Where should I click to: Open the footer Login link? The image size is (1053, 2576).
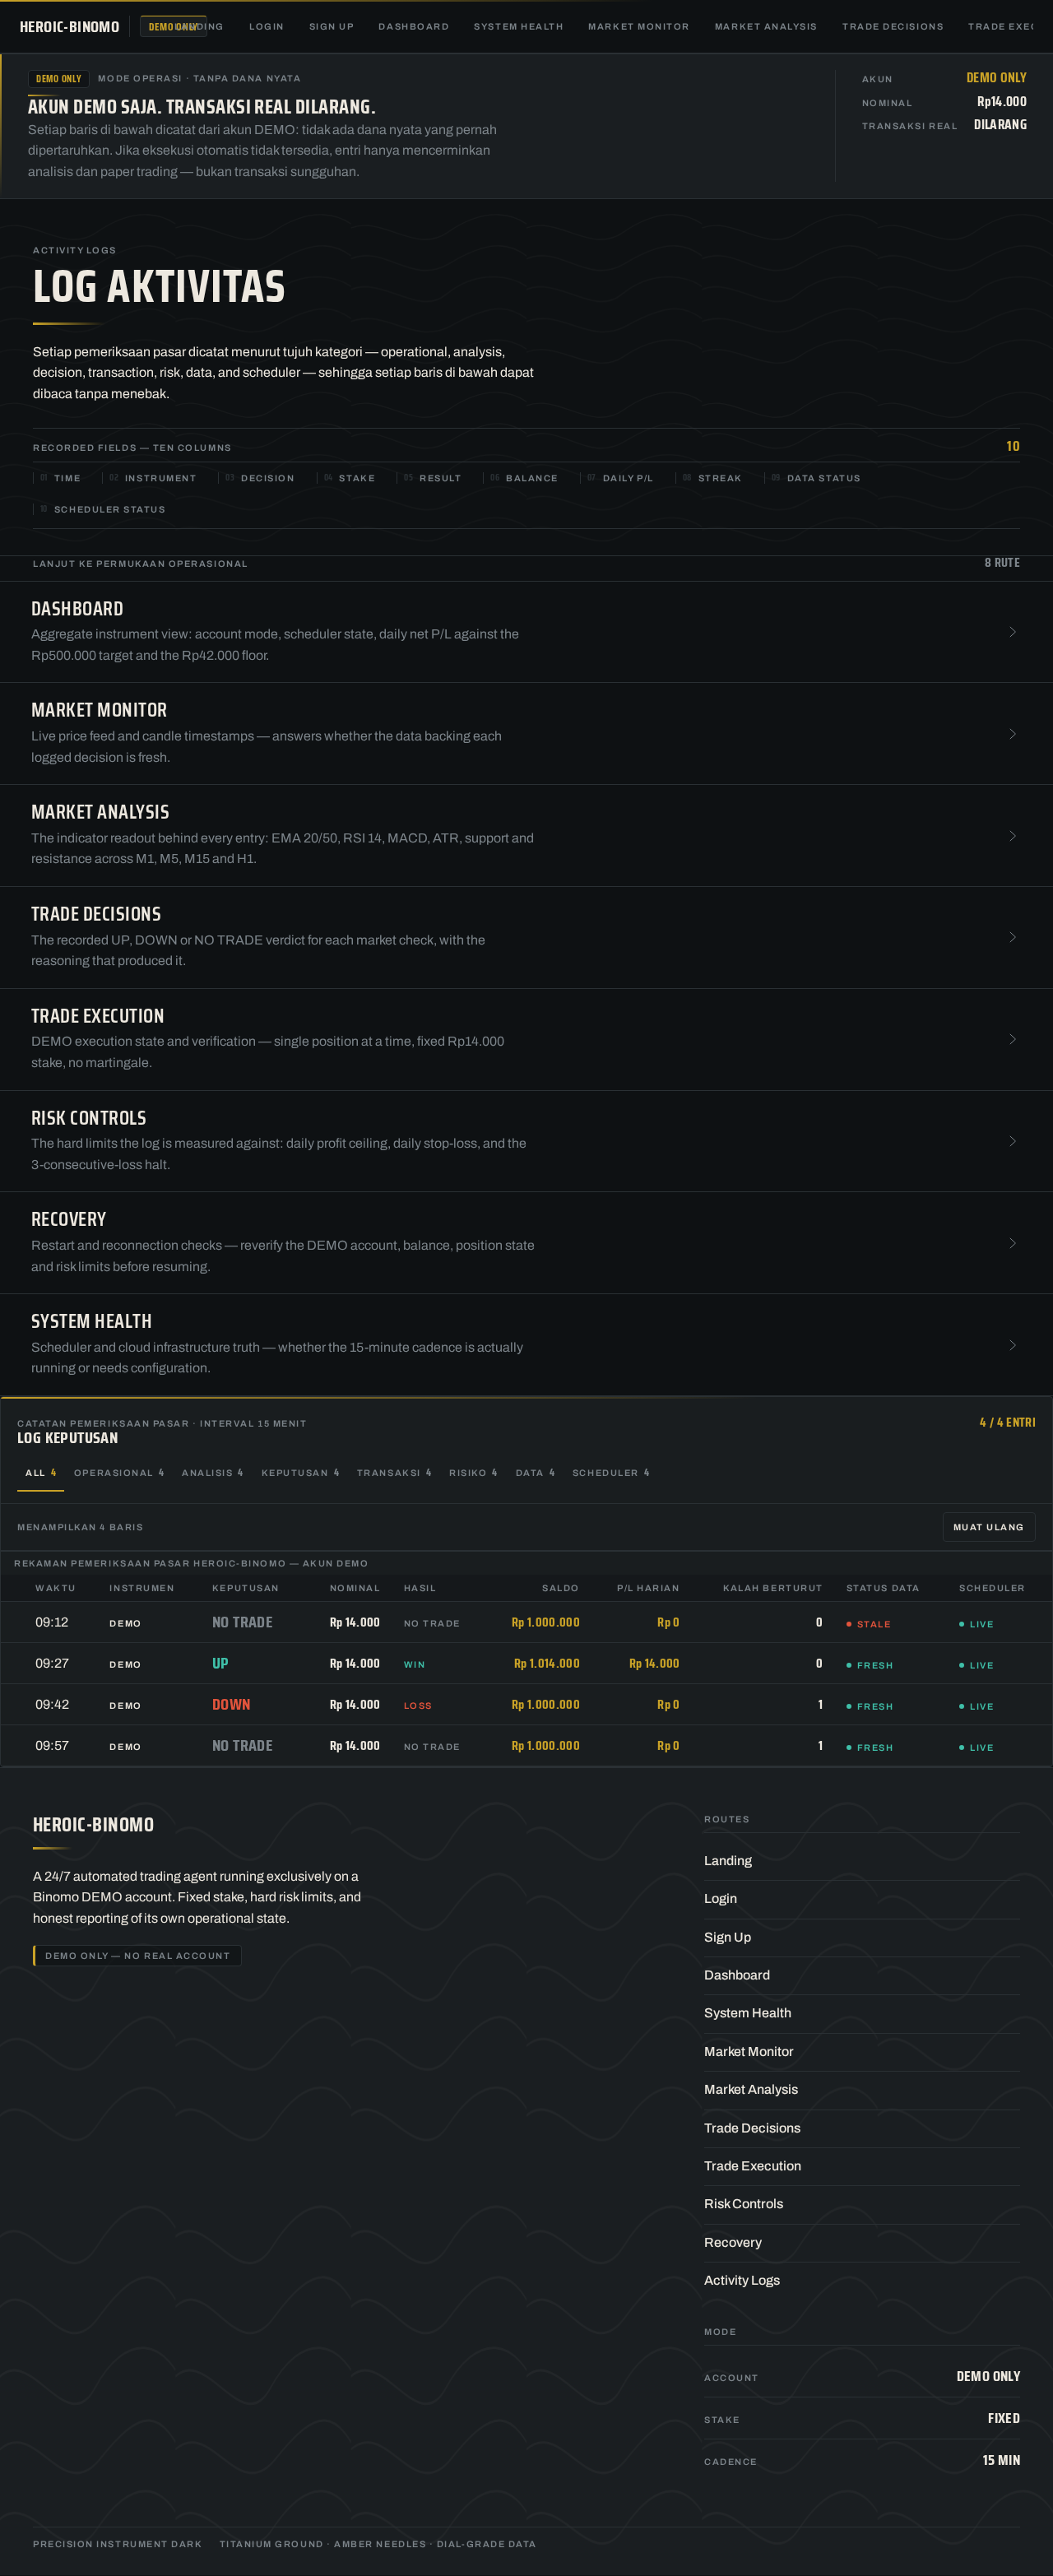coord(720,1899)
